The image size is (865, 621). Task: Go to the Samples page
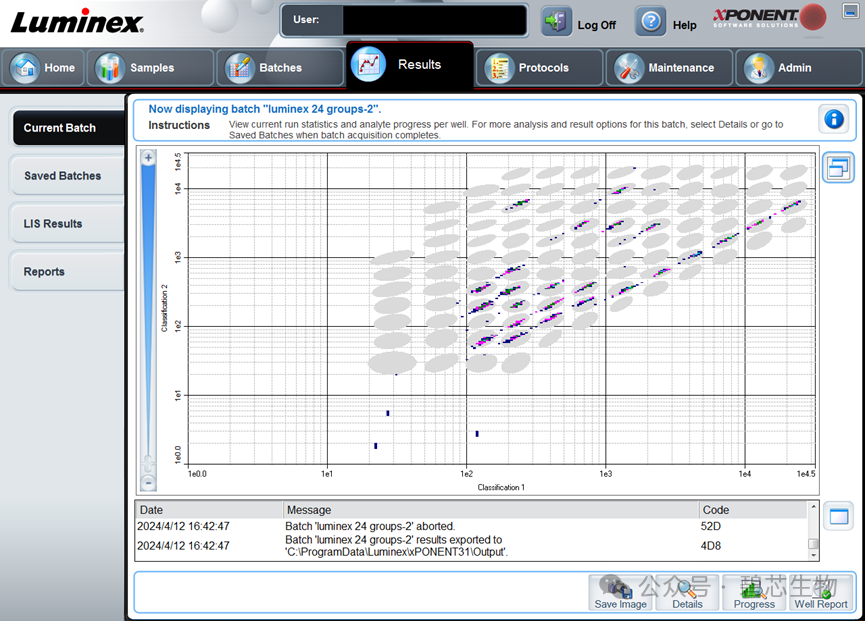click(150, 68)
